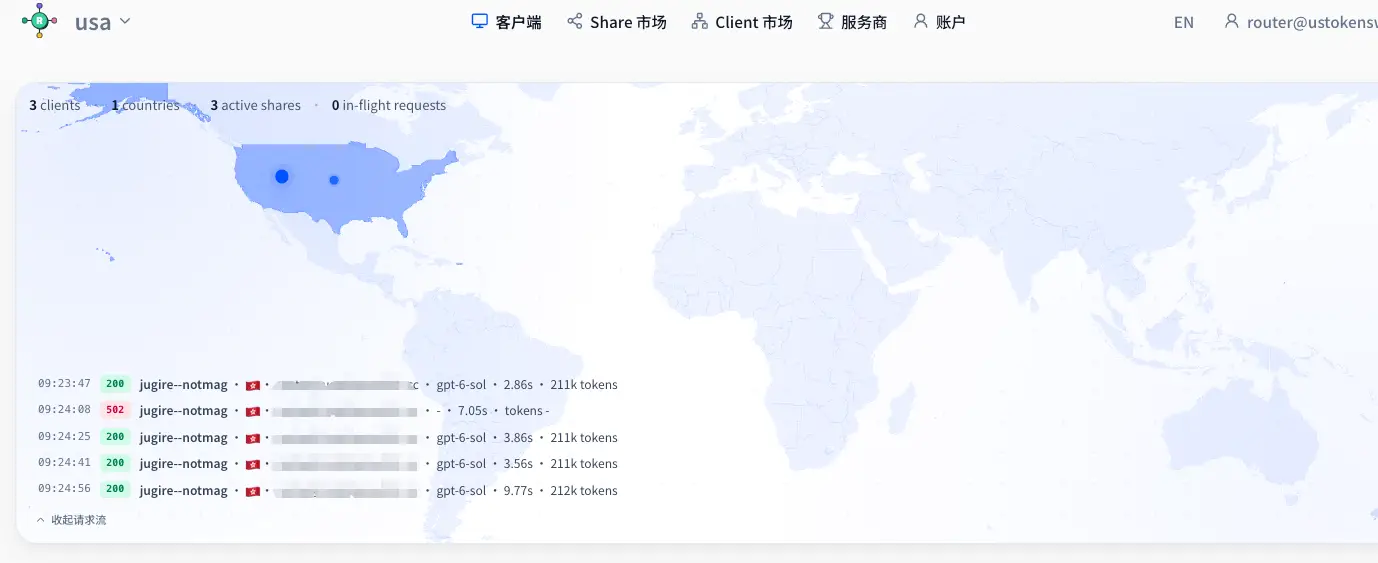The height and width of the screenshot is (563, 1378).
Task: Click the "3 active shares" stat
Action: pyautogui.click(x=256, y=105)
